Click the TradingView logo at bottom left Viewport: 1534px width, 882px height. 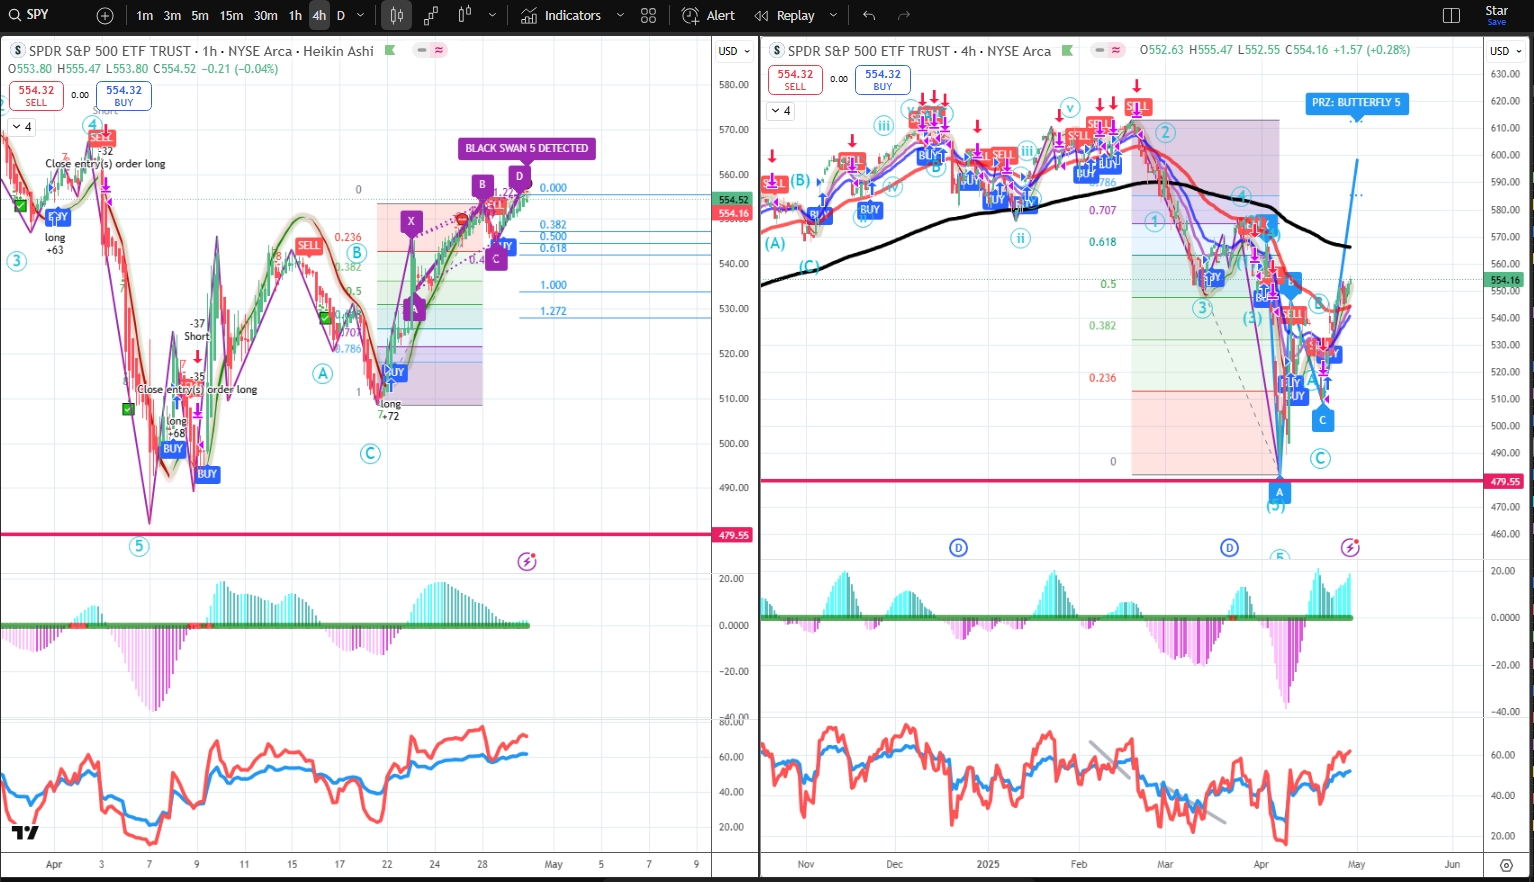click(x=25, y=832)
